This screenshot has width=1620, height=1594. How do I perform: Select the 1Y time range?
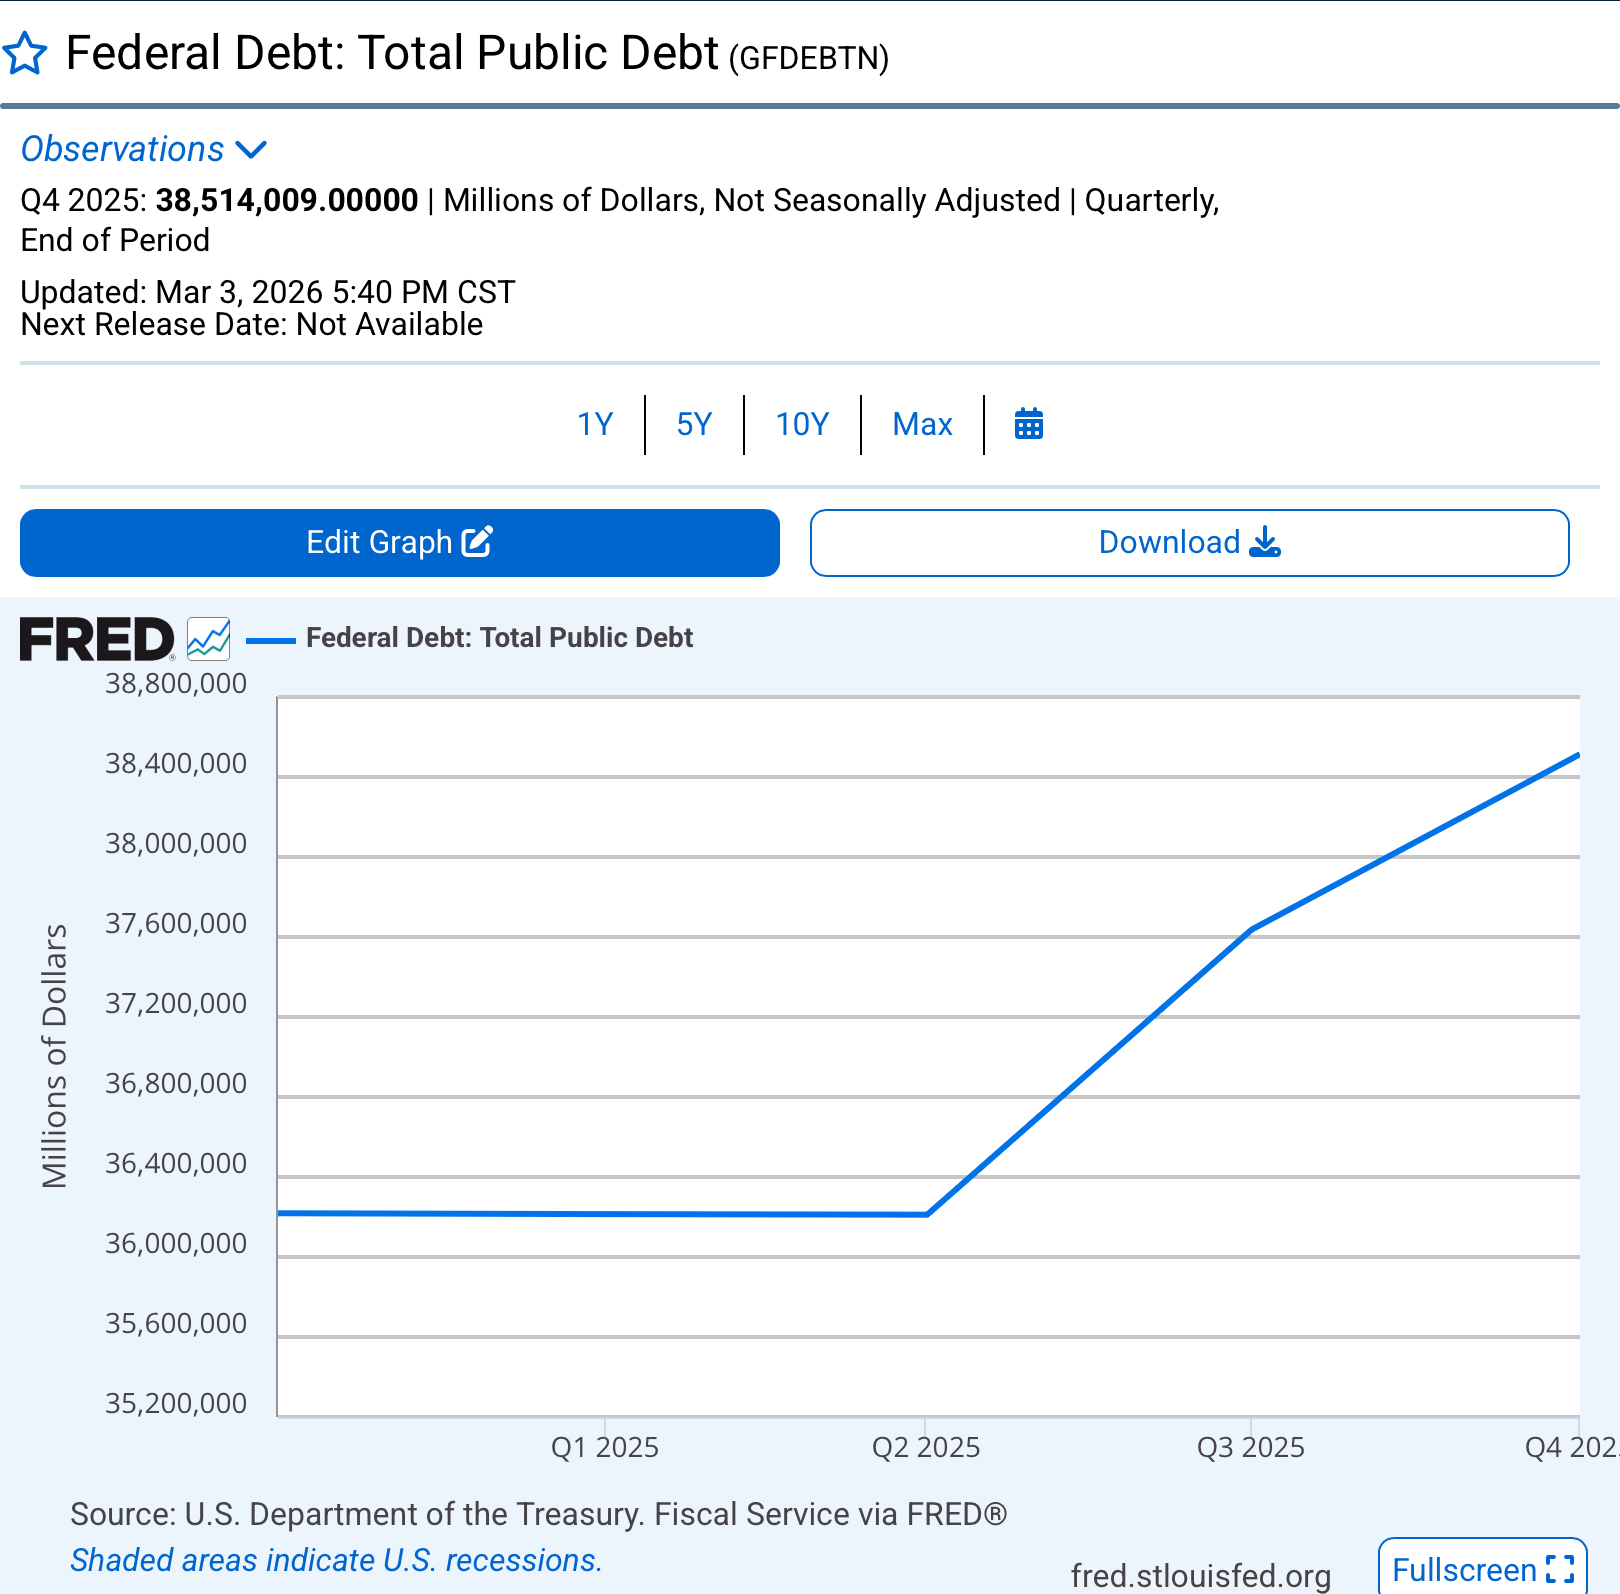595,424
